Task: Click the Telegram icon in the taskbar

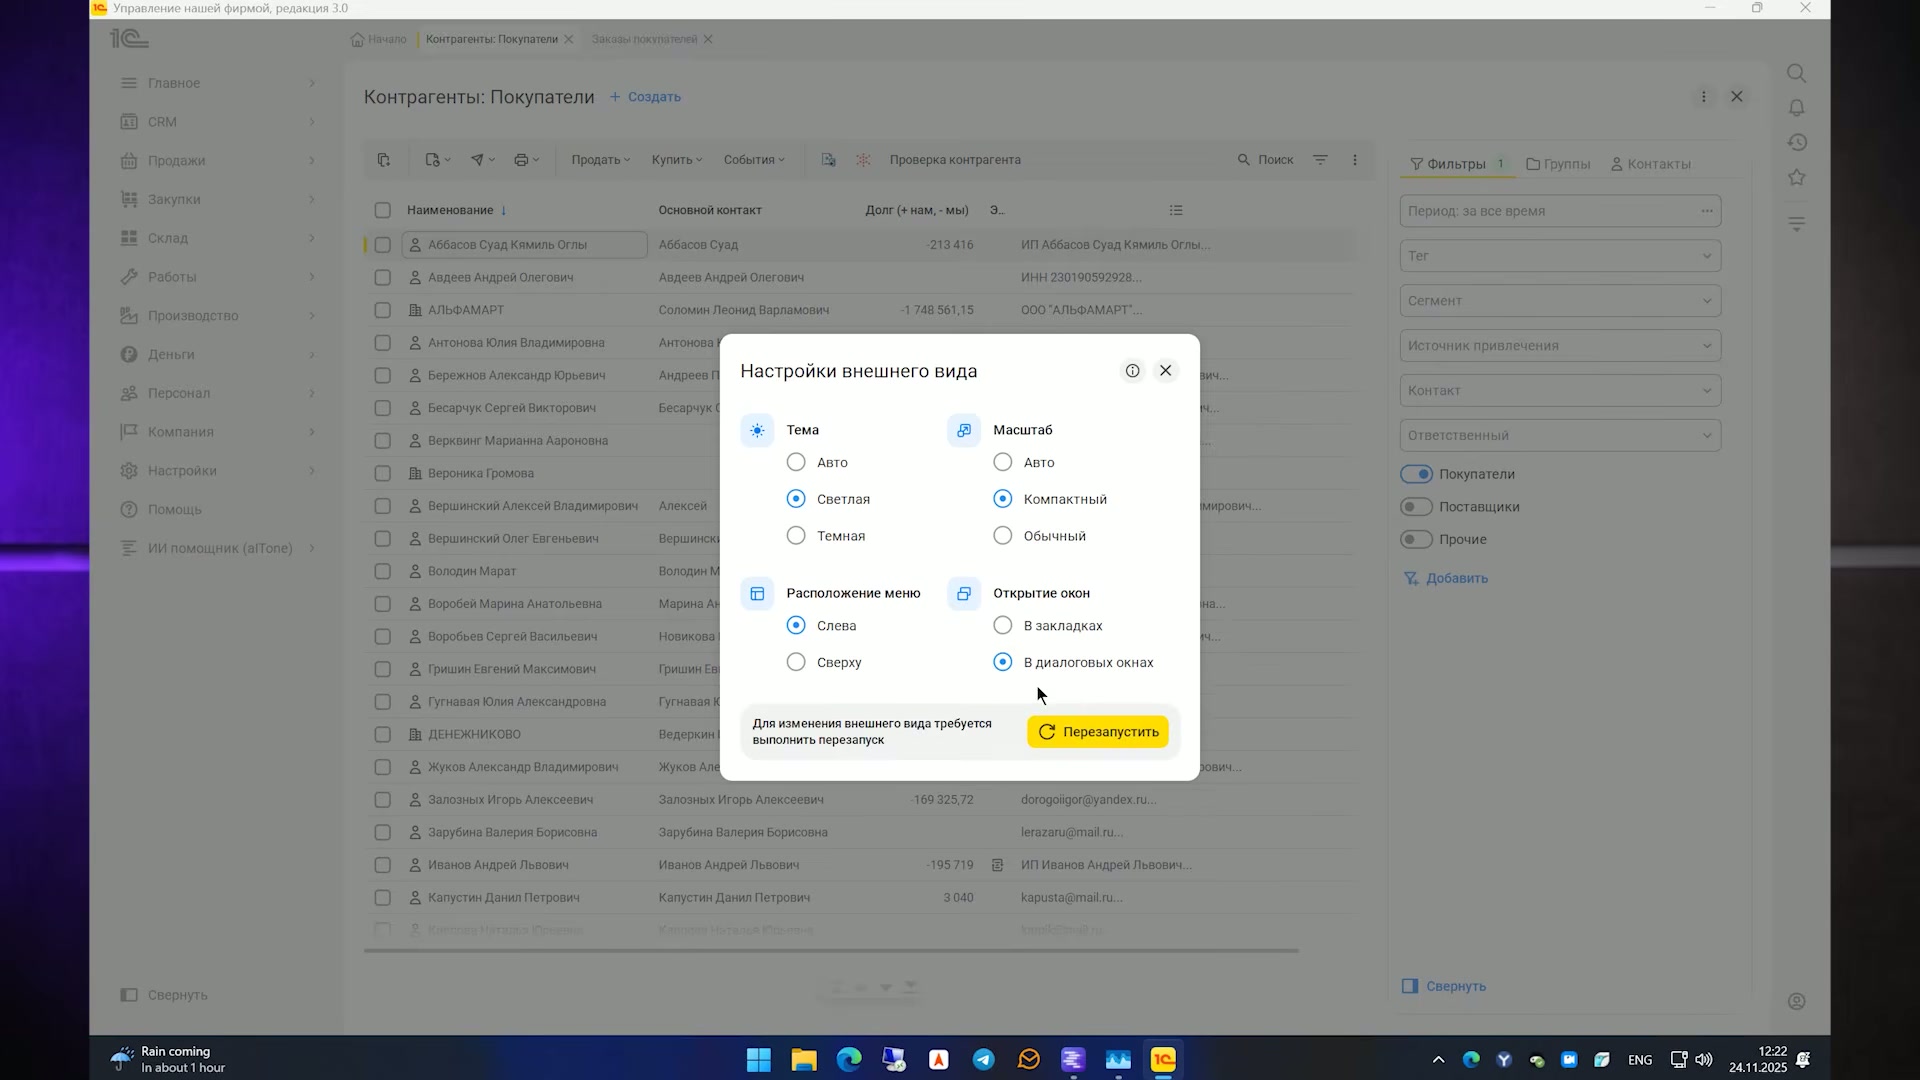Action: pyautogui.click(x=984, y=1060)
